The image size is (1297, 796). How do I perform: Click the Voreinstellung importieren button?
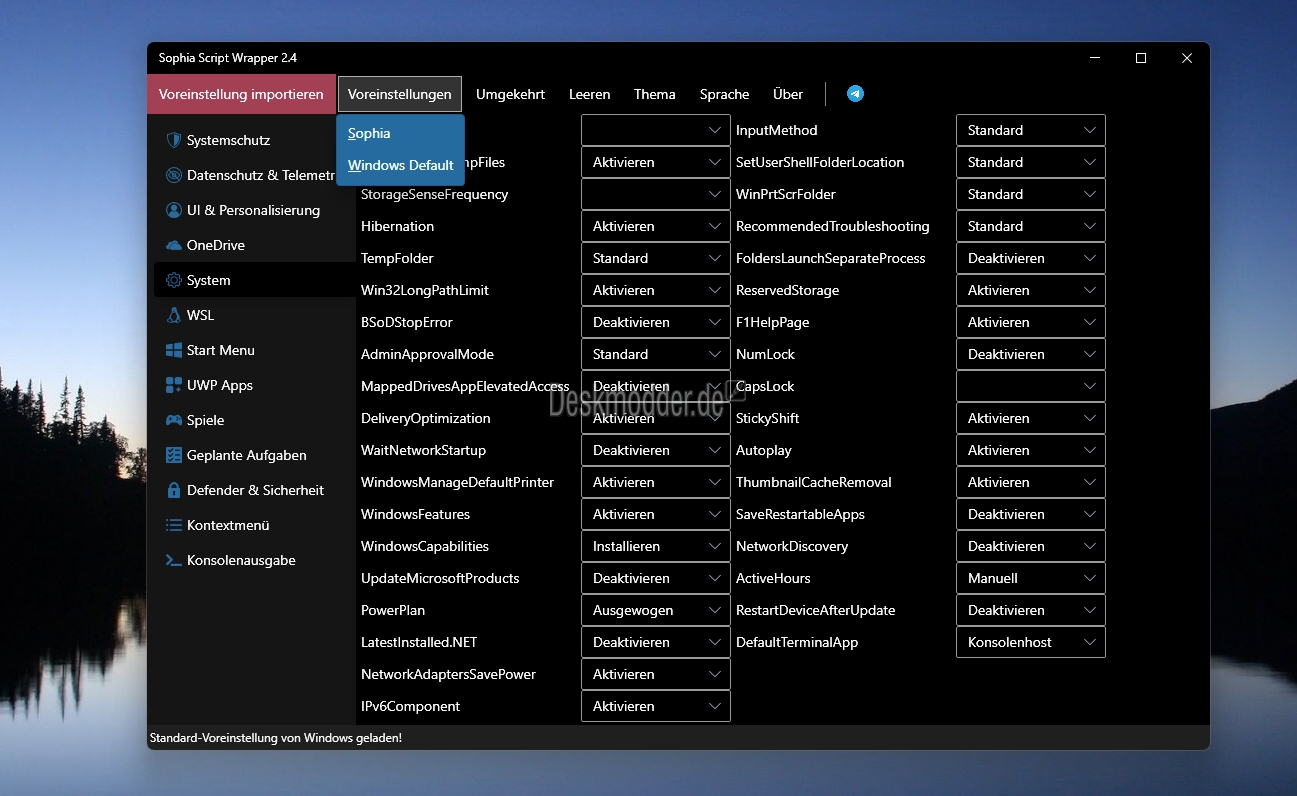point(241,94)
